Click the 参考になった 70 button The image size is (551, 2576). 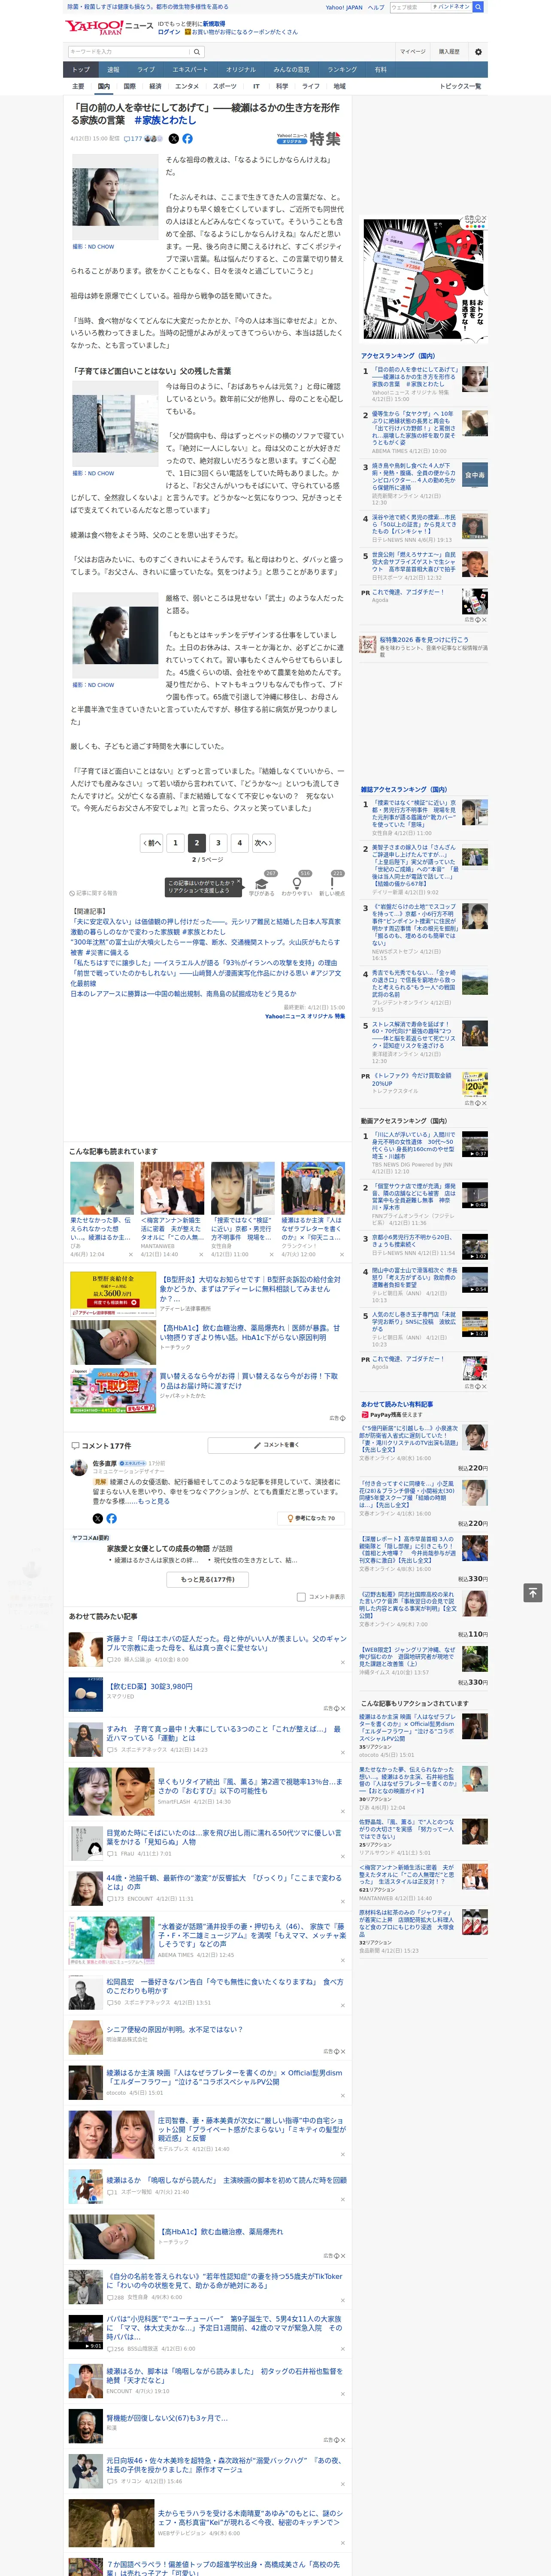coord(311,1518)
